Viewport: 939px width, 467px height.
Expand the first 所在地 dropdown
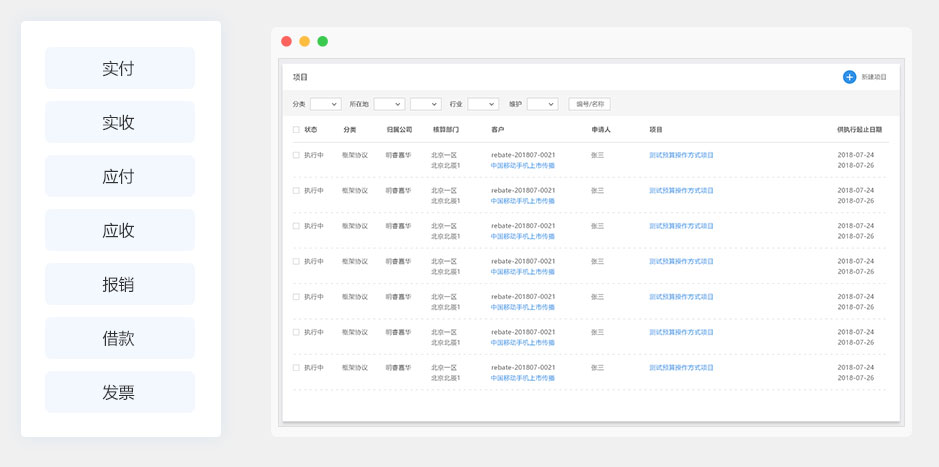click(x=389, y=104)
